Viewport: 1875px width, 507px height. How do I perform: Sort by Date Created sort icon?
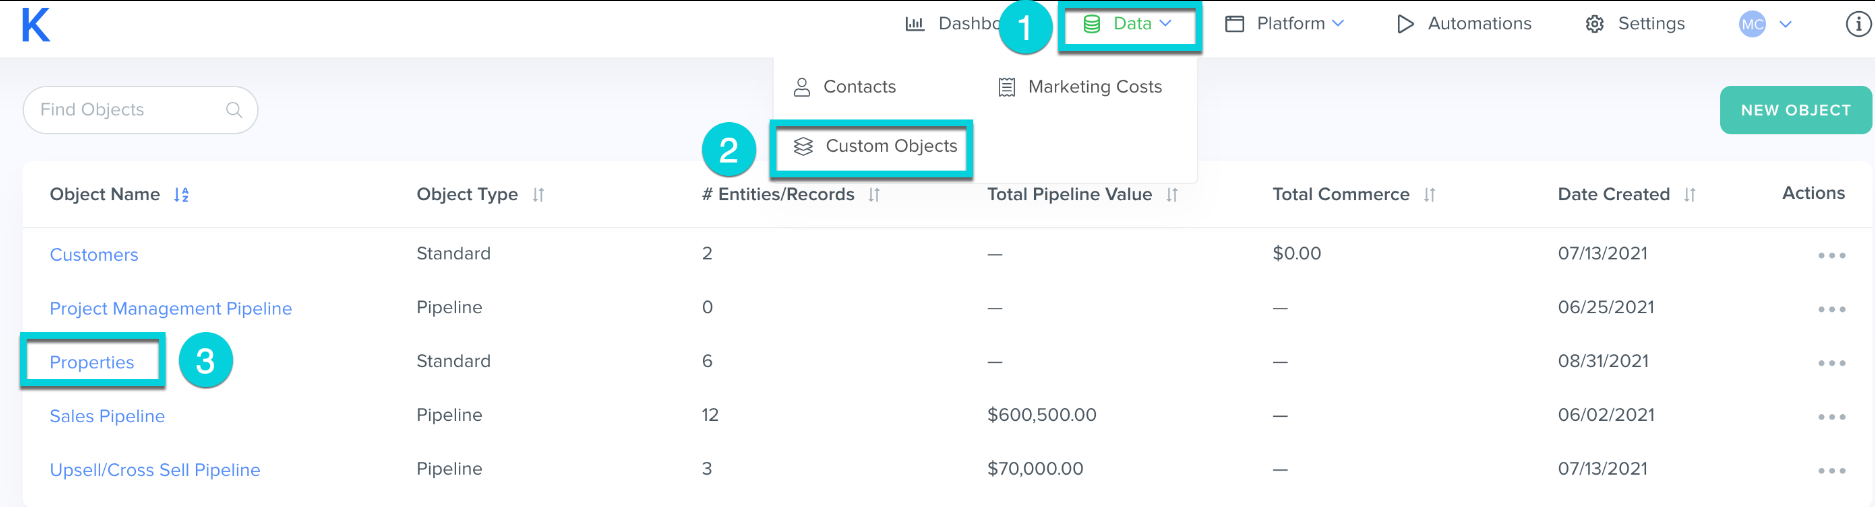(x=1689, y=195)
